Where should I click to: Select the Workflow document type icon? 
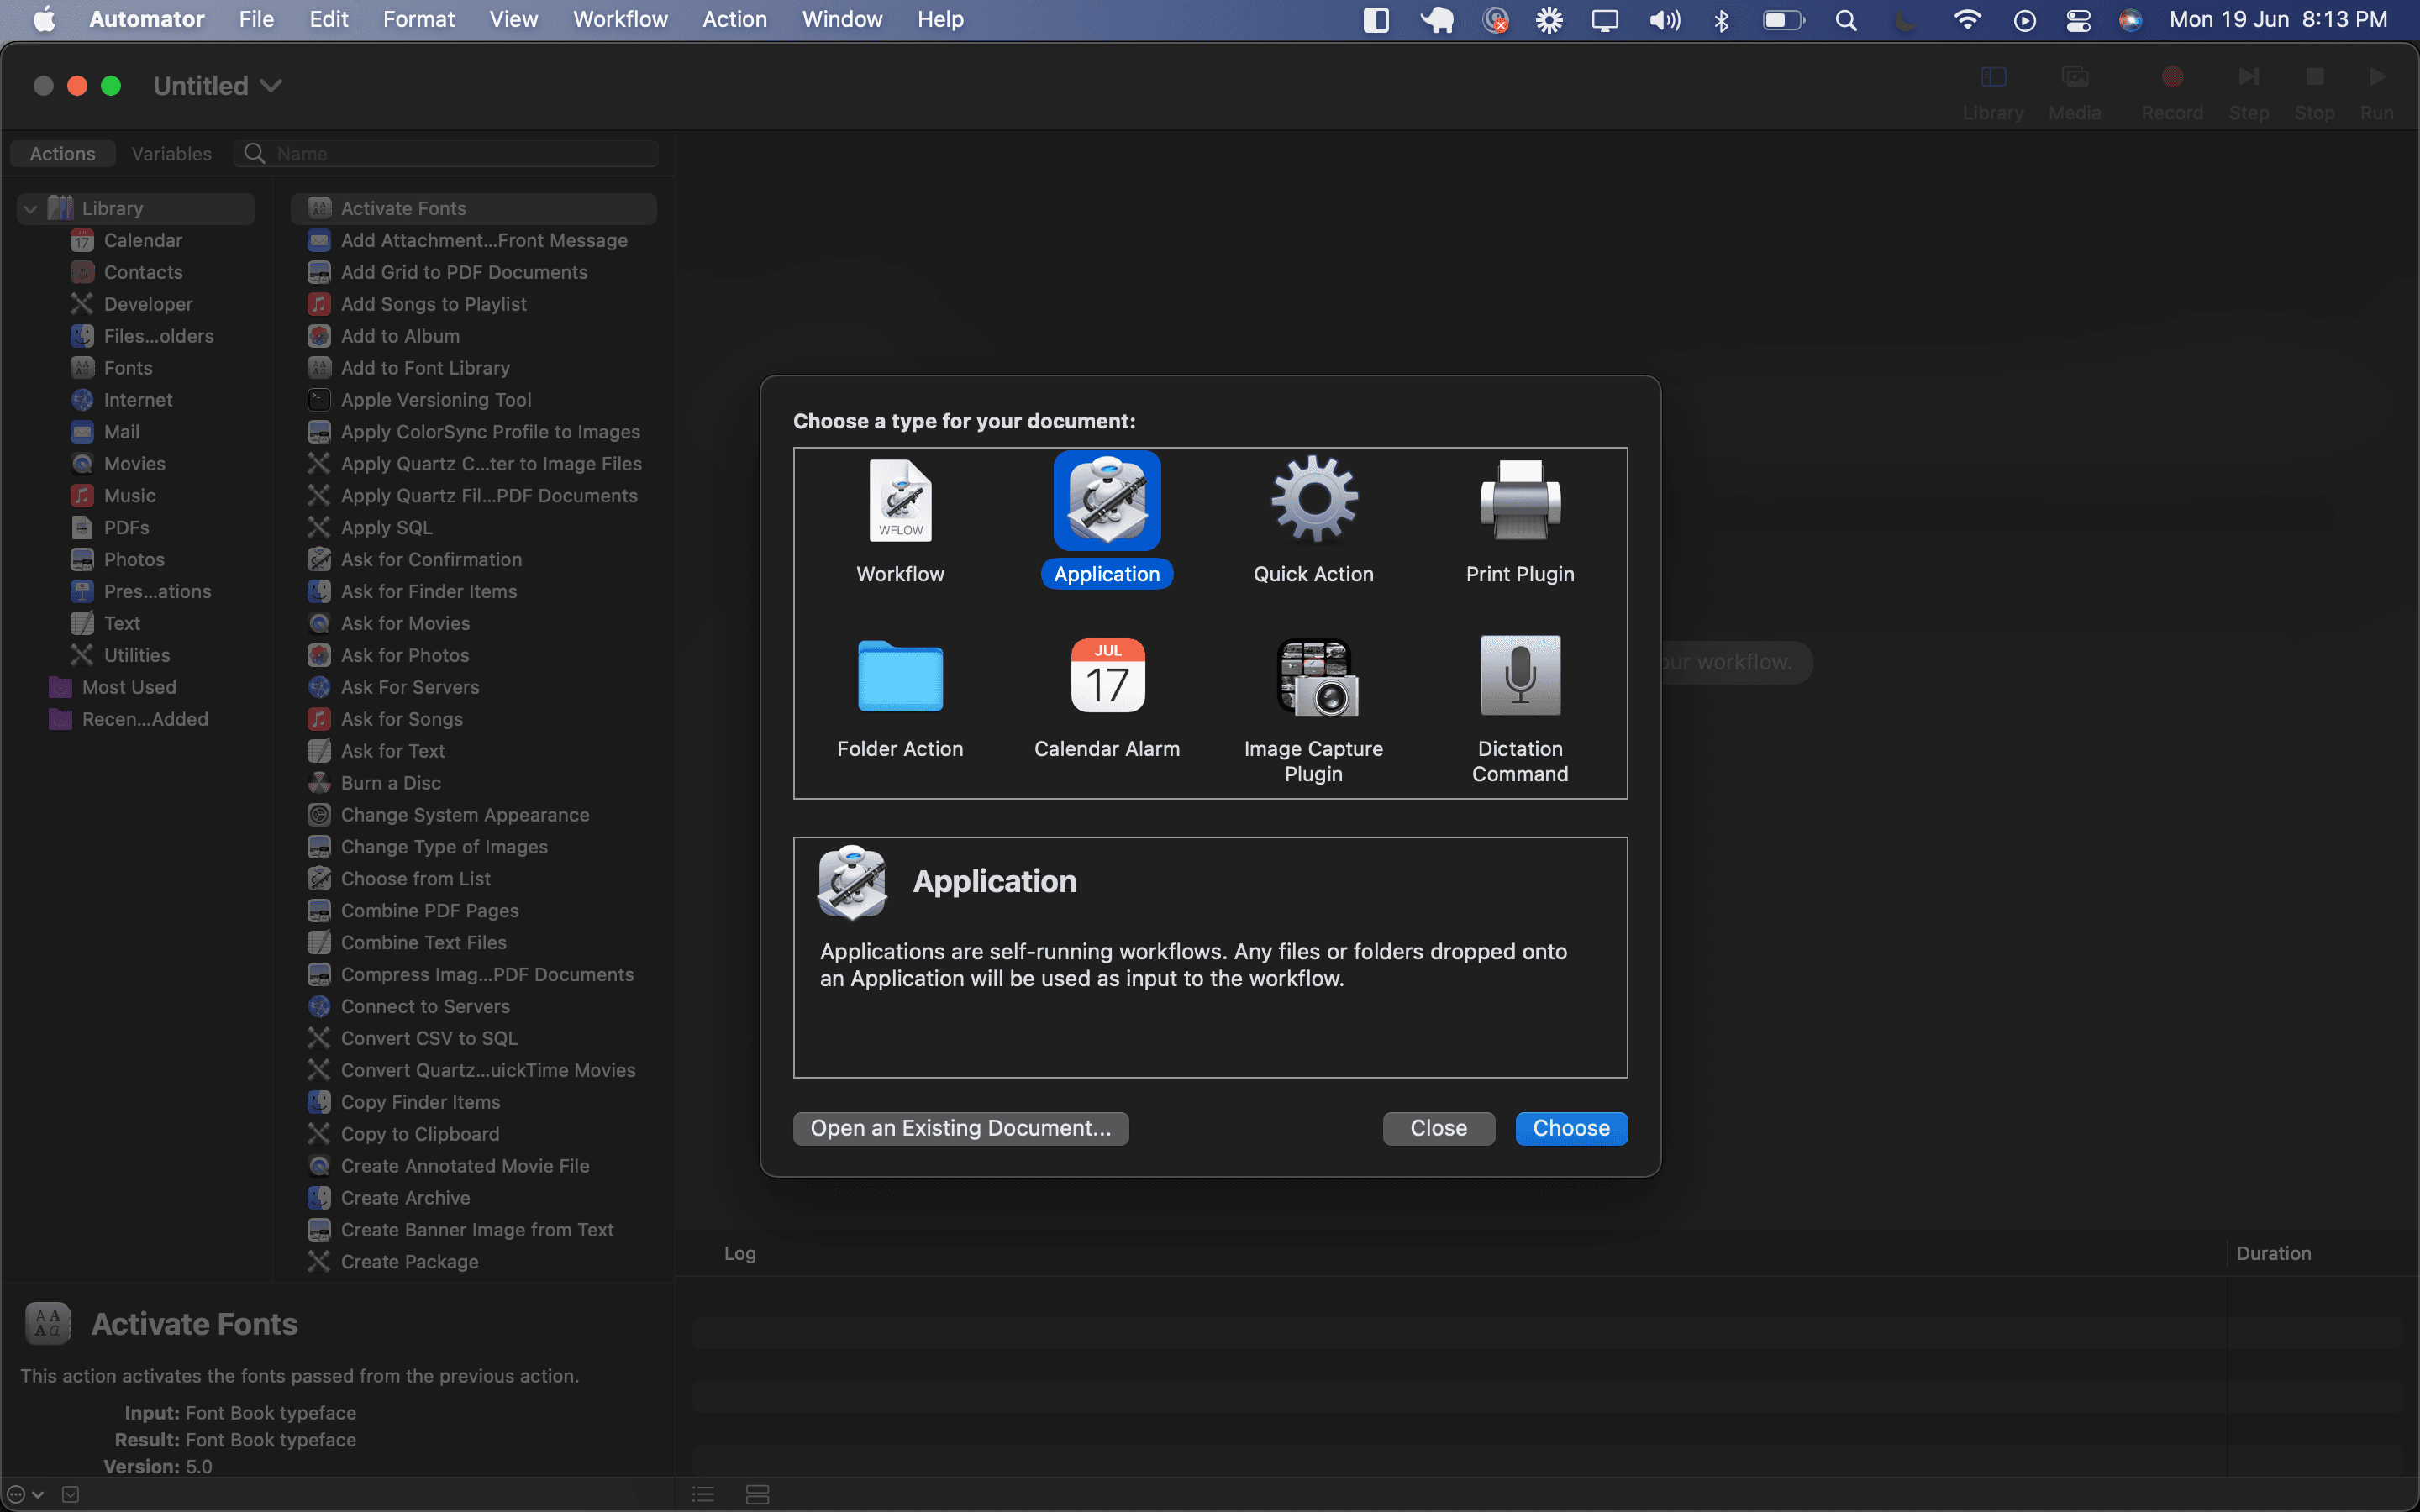[900, 500]
